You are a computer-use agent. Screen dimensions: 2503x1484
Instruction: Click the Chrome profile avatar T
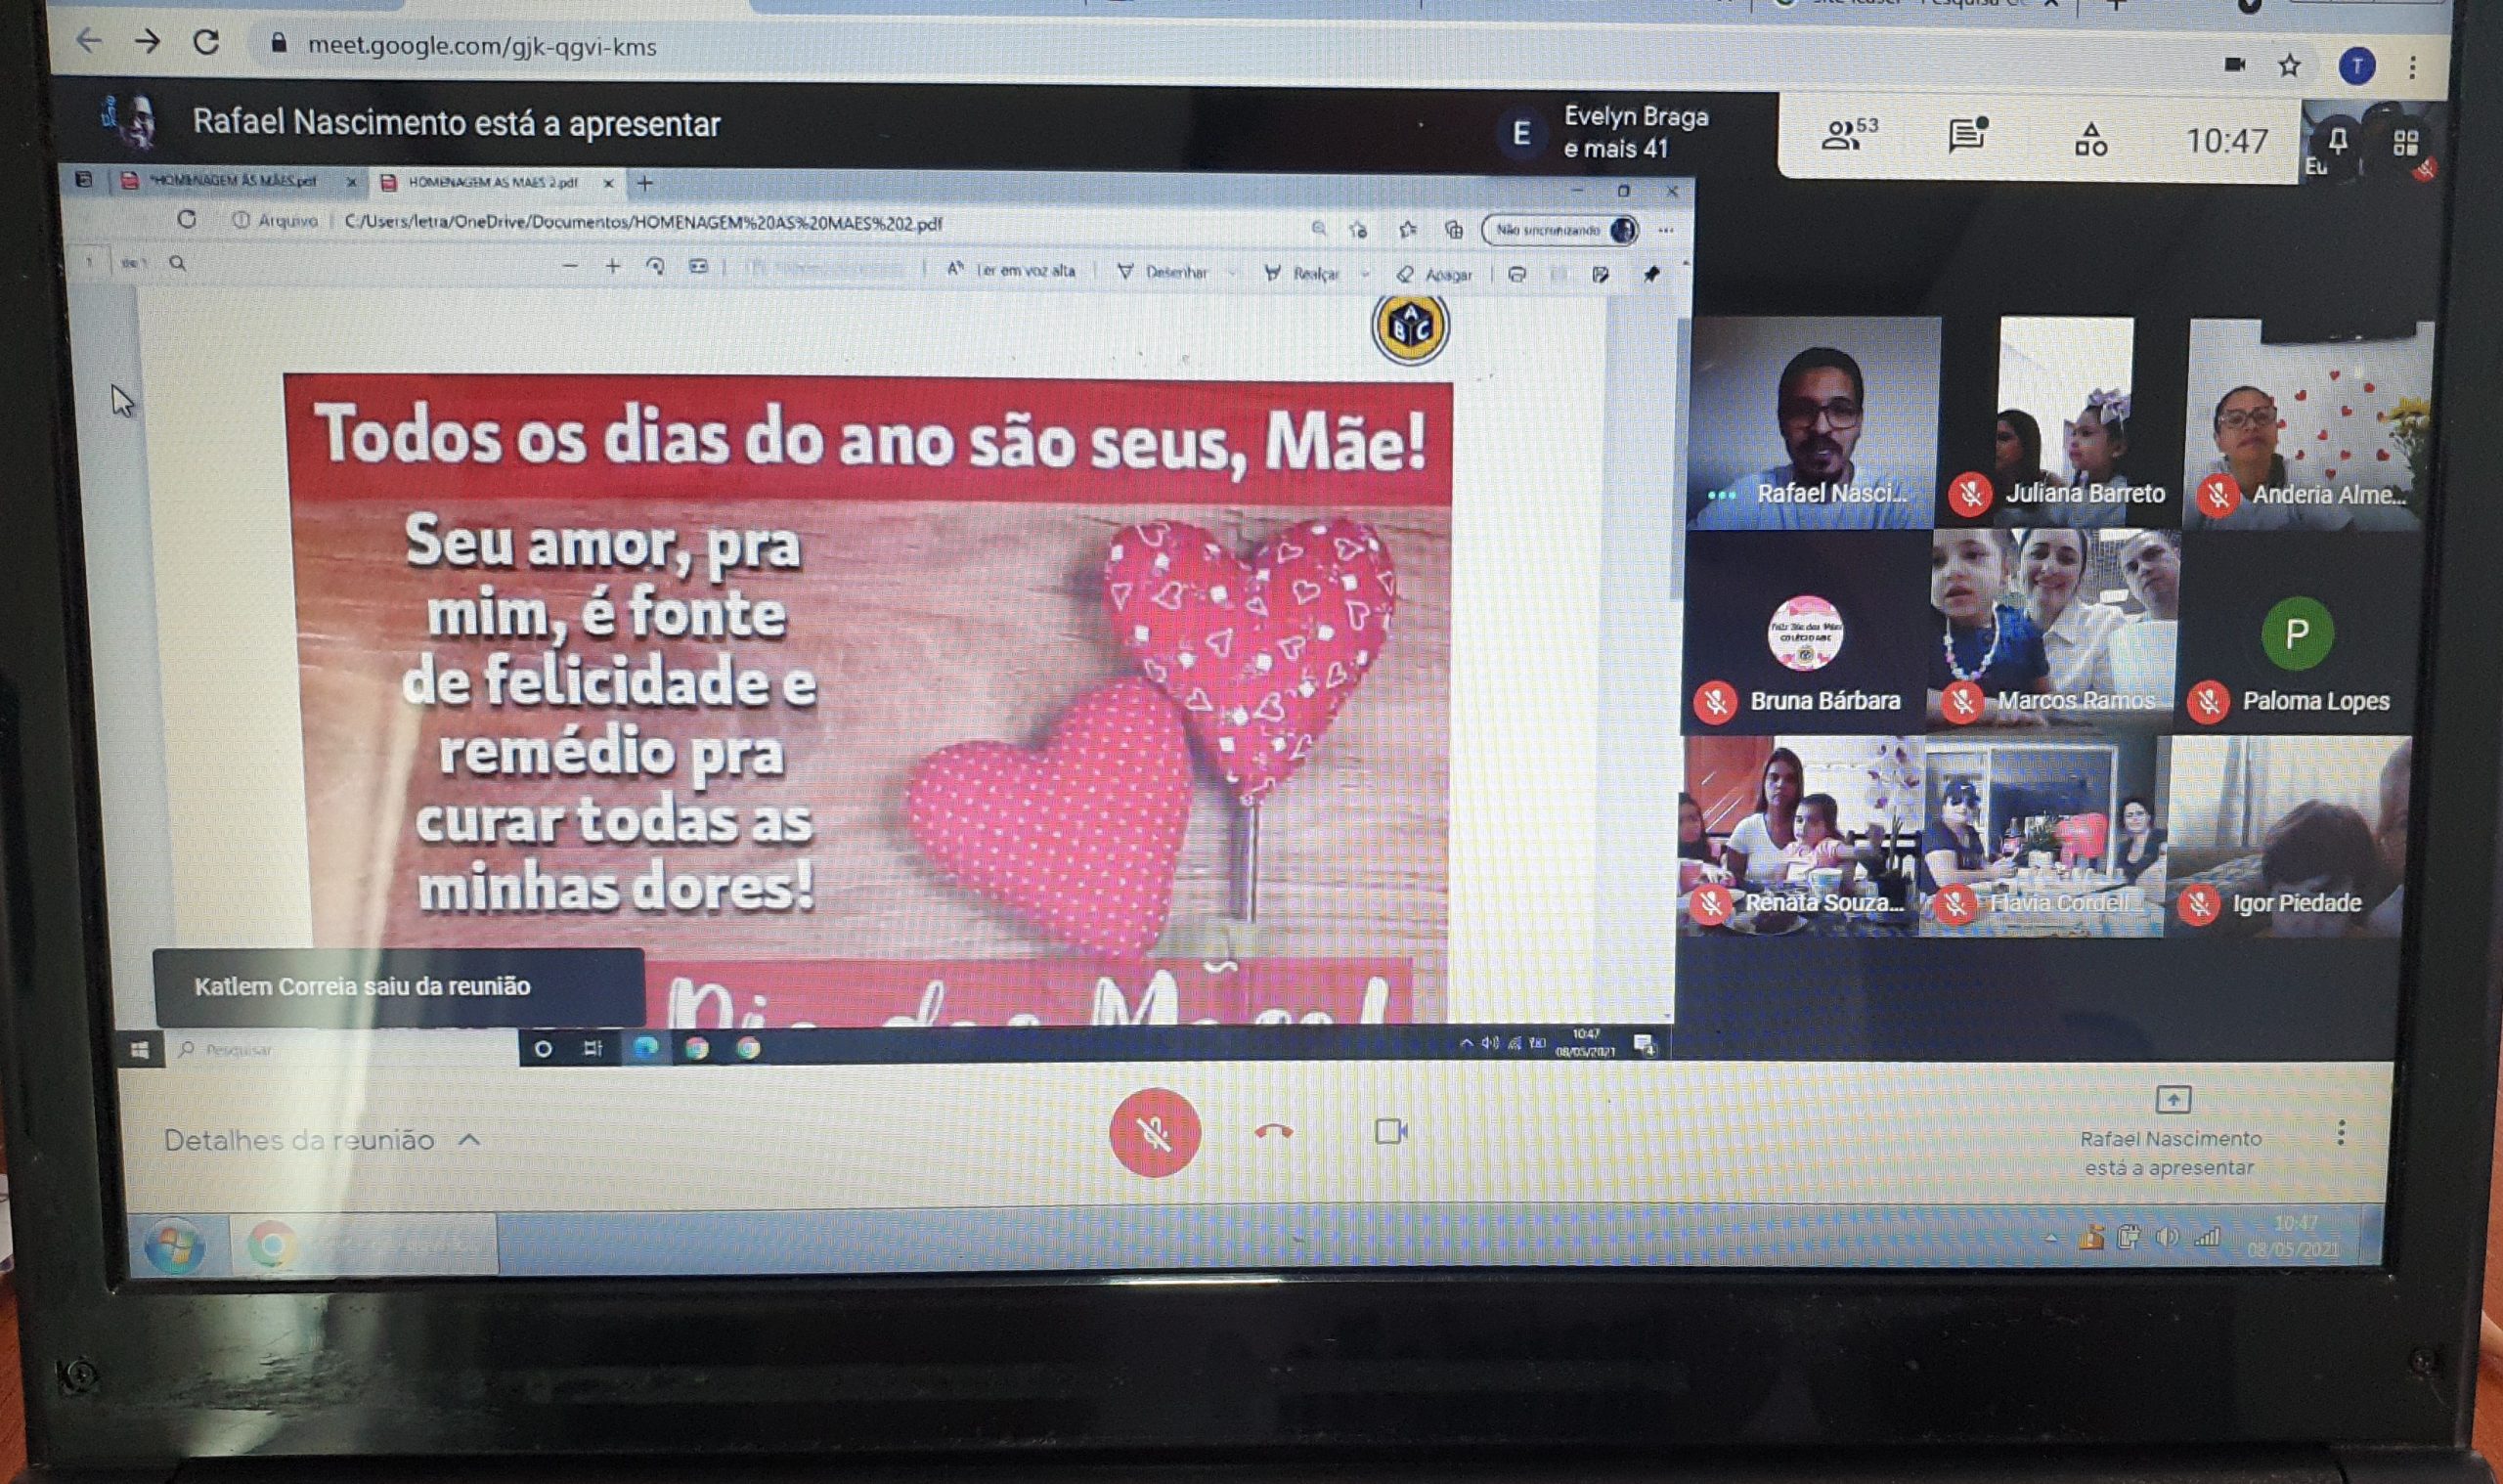click(2357, 66)
